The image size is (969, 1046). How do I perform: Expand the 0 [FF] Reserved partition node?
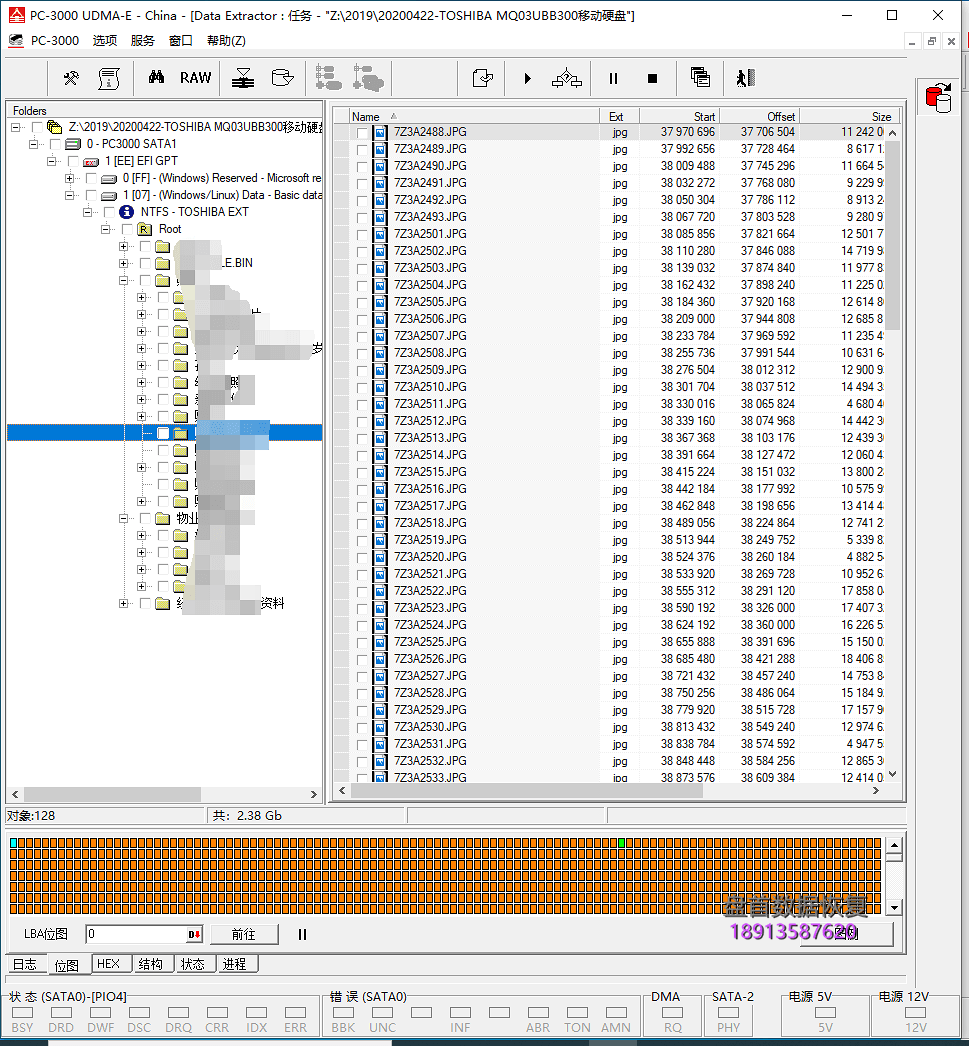tap(69, 178)
